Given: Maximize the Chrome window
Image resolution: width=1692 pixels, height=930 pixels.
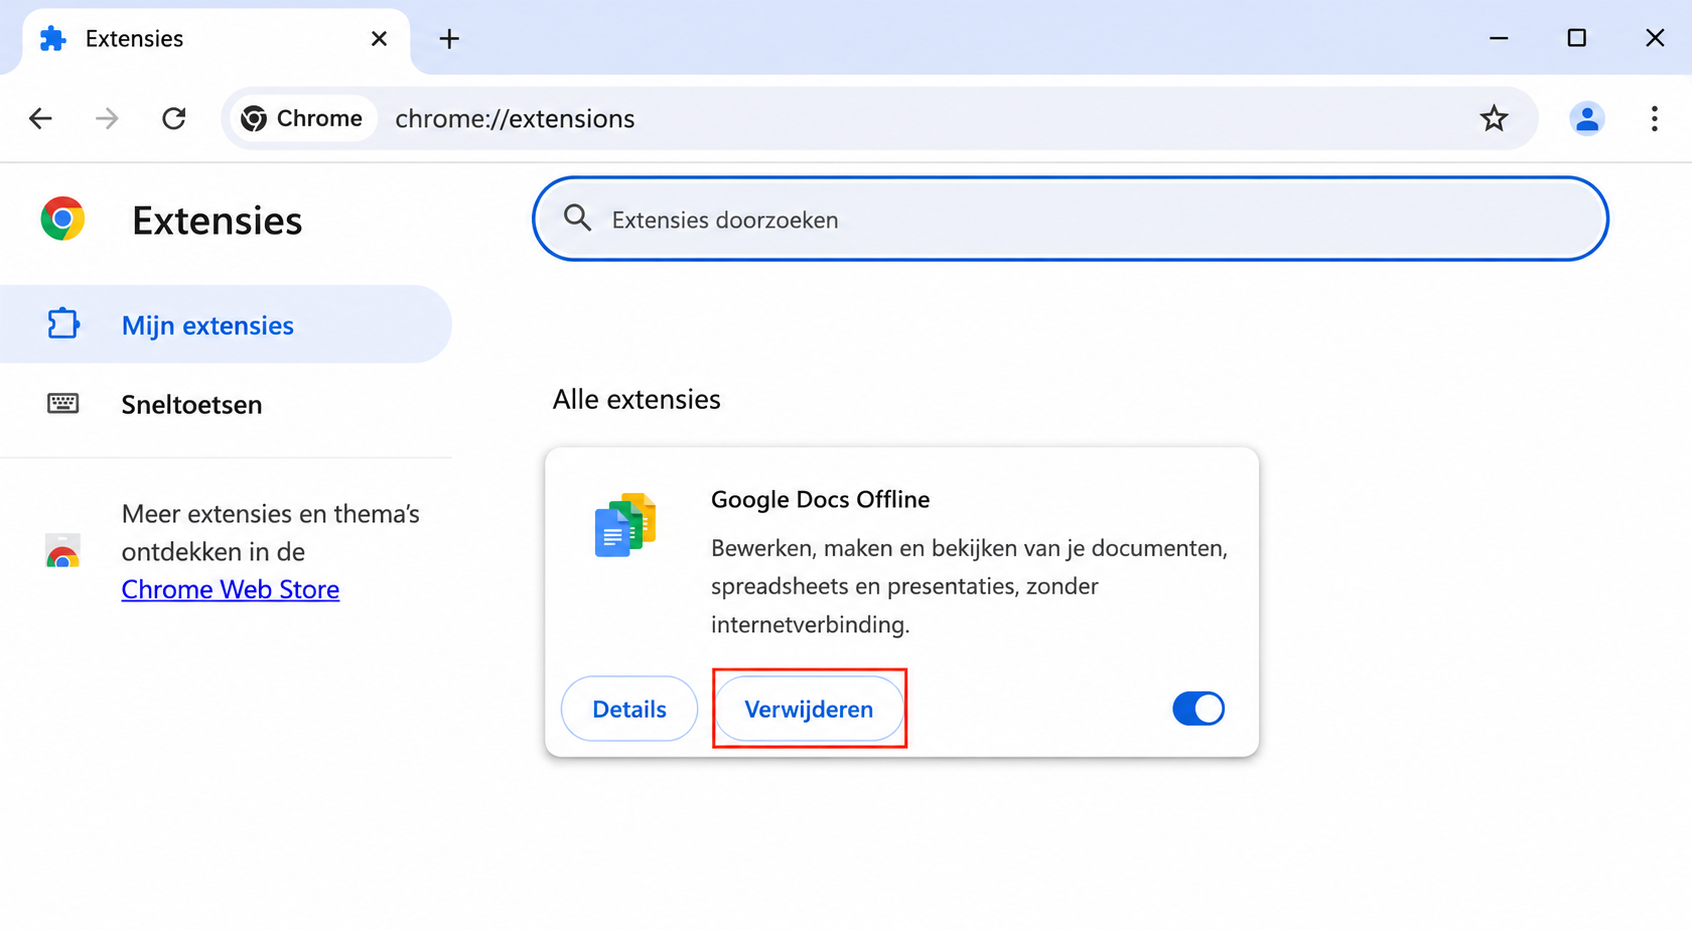Looking at the screenshot, I should pos(1577,38).
